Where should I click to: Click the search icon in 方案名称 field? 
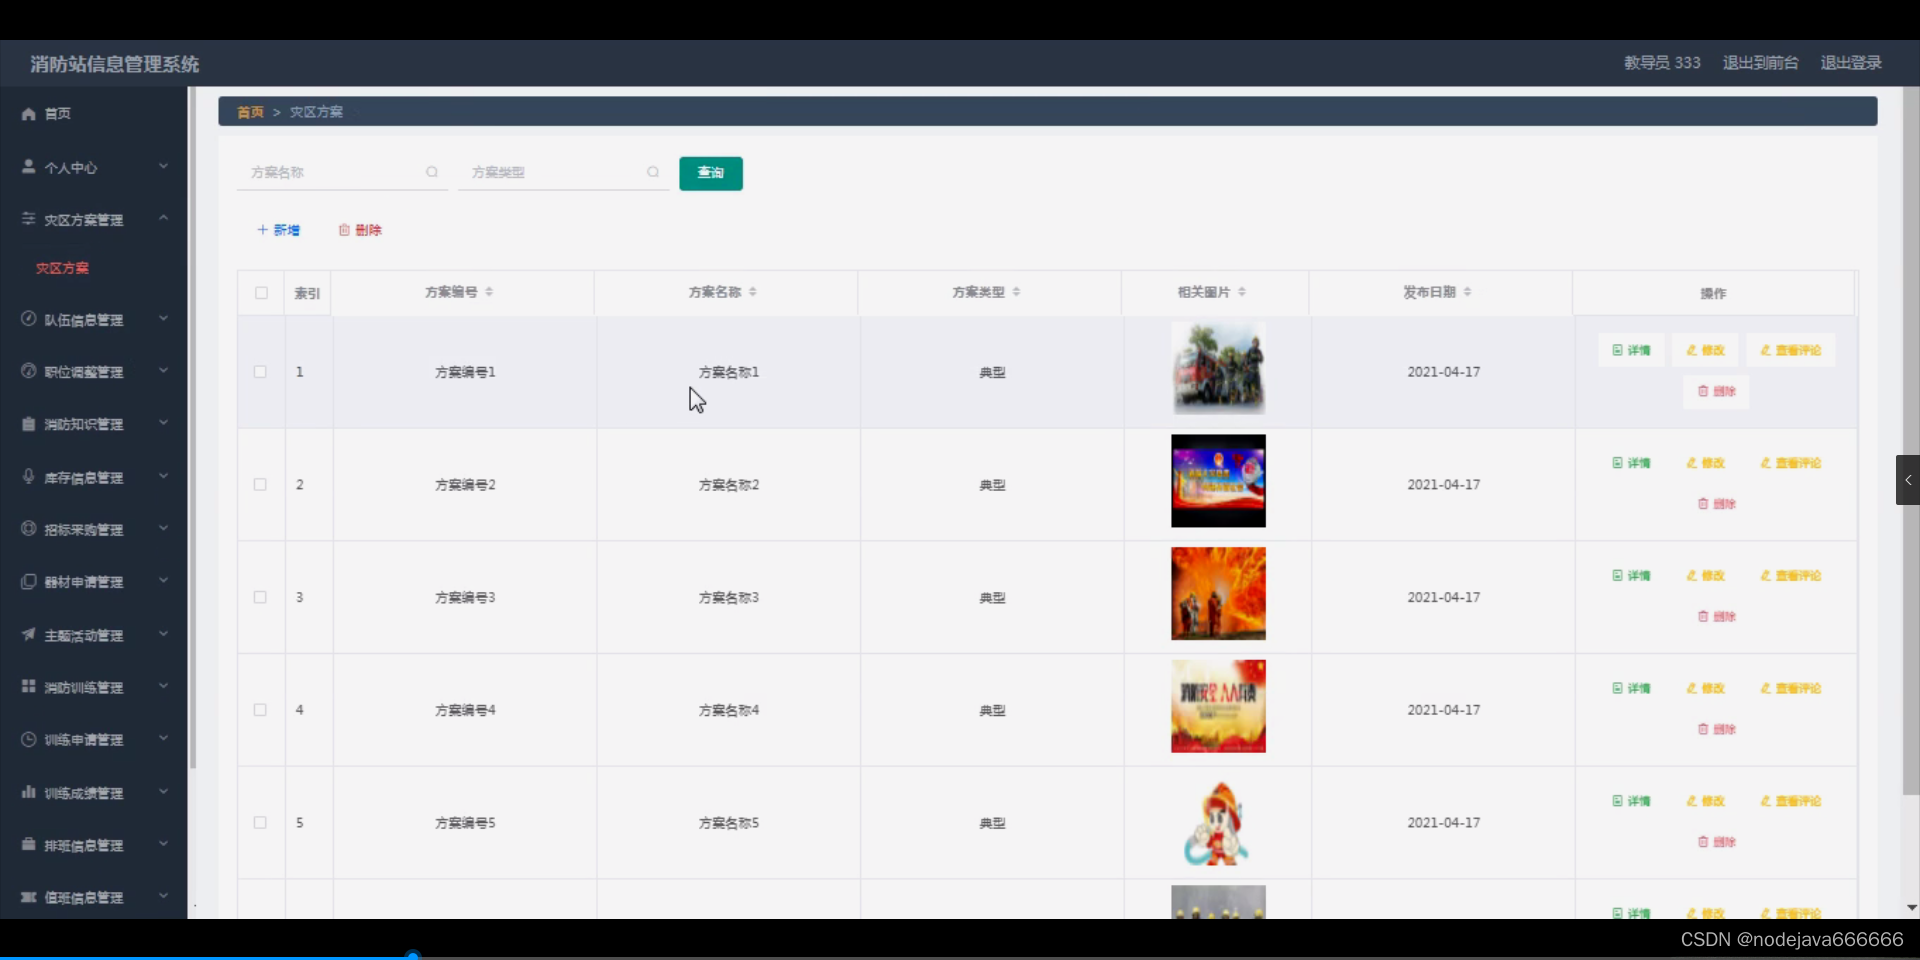point(432,172)
